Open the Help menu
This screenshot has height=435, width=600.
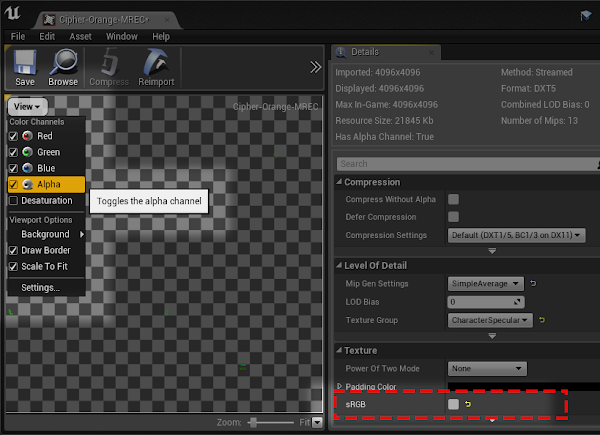click(x=161, y=36)
